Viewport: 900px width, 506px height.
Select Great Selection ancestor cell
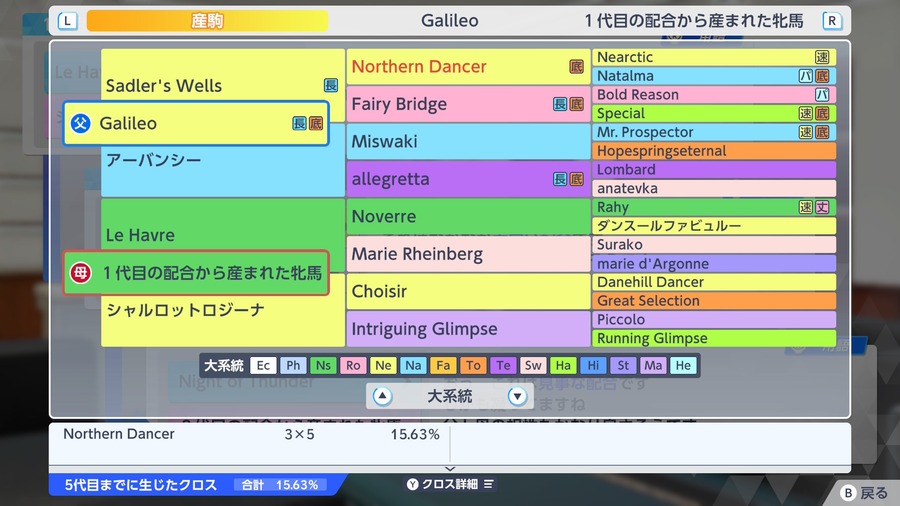click(714, 301)
